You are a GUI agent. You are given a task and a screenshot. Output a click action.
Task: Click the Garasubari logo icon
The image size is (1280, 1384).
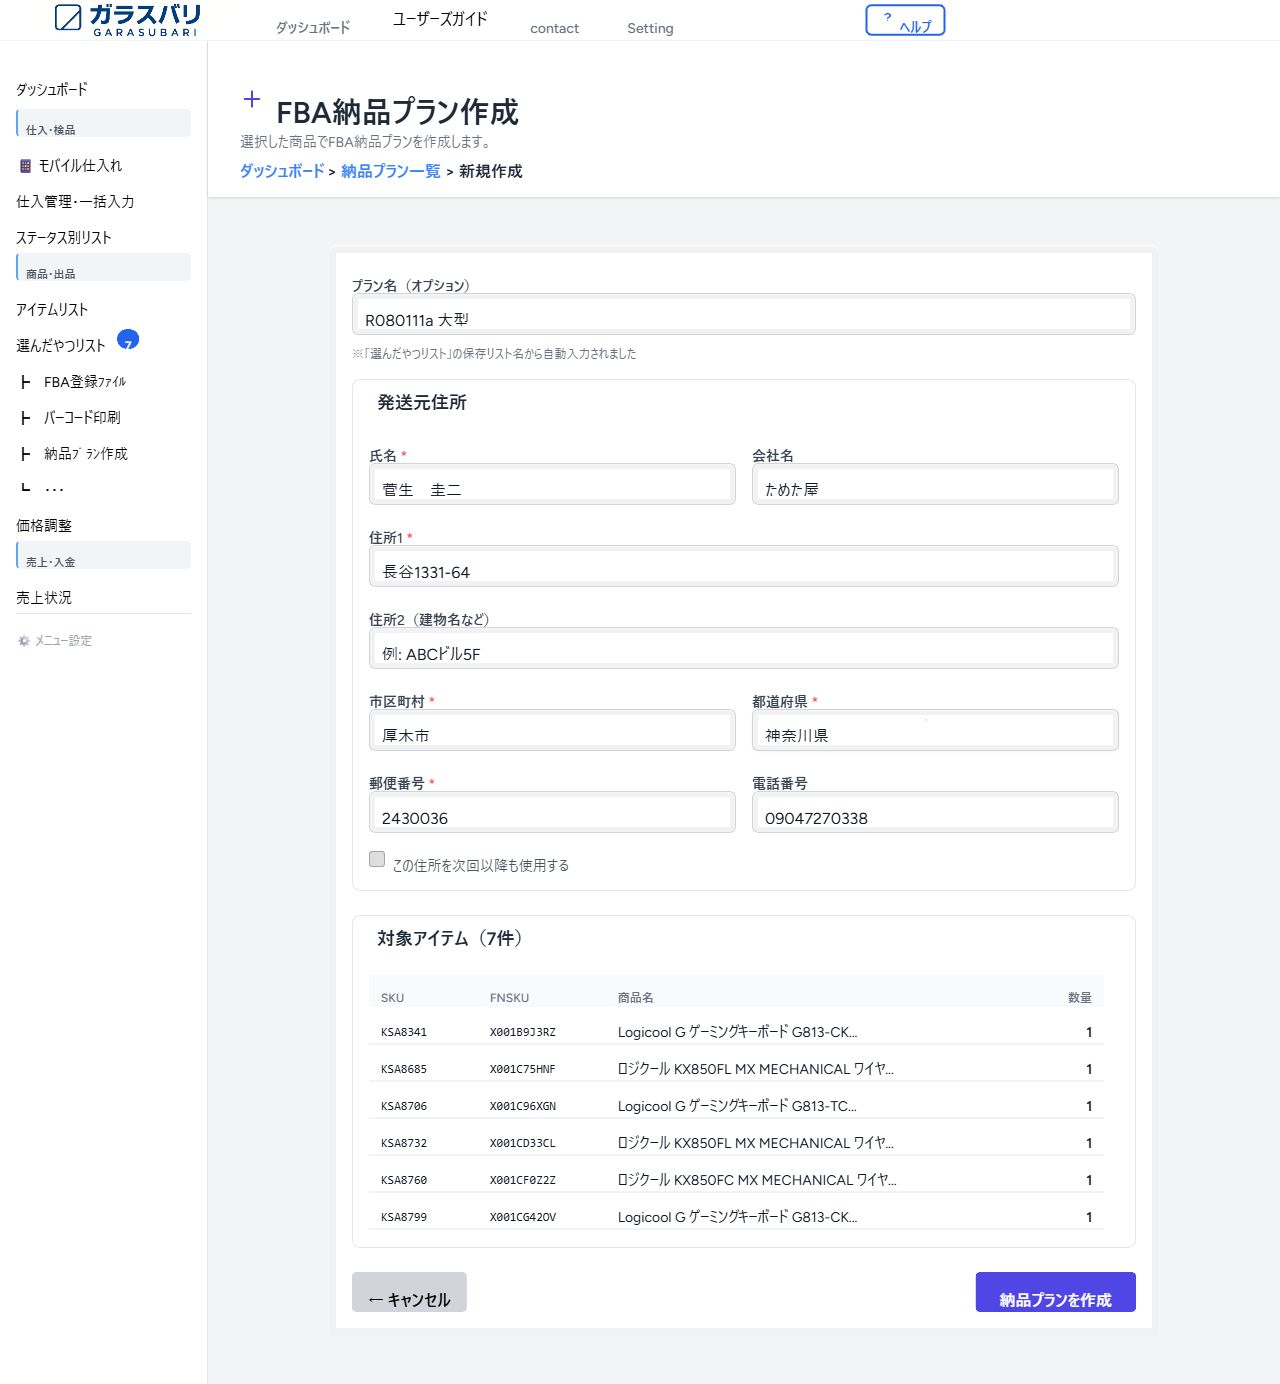[68, 18]
